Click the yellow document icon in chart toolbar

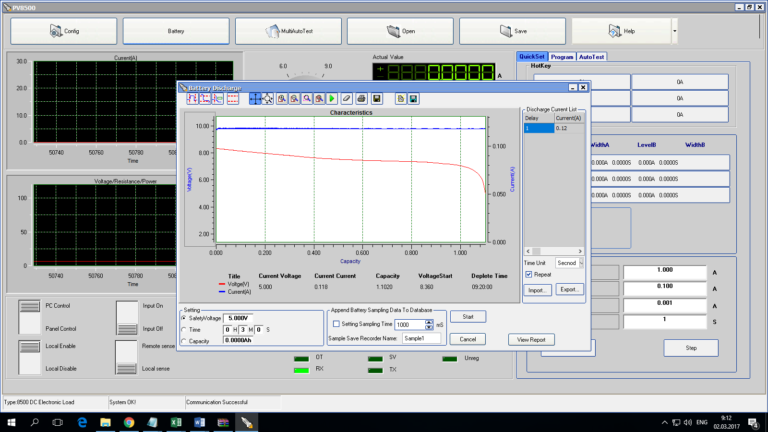click(401, 99)
